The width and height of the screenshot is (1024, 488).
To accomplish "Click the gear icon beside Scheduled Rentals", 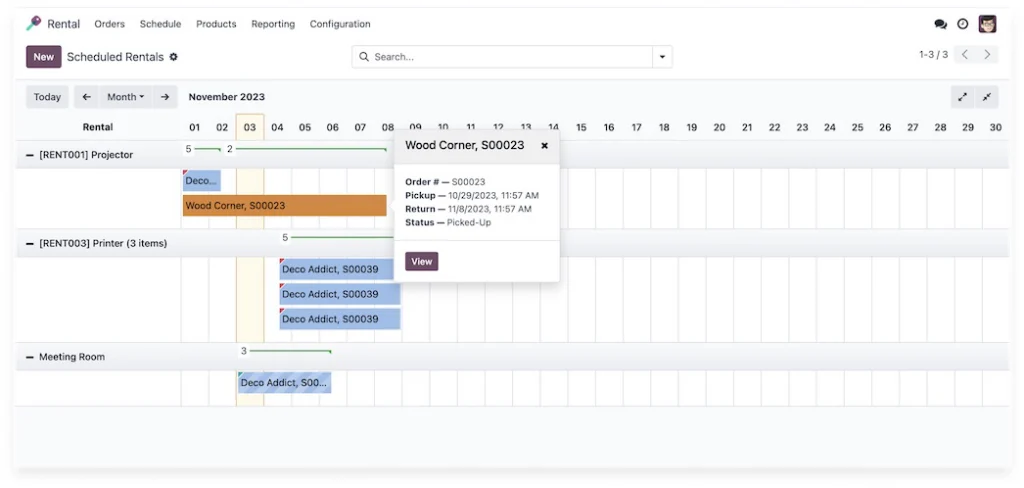I will pos(173,57).
